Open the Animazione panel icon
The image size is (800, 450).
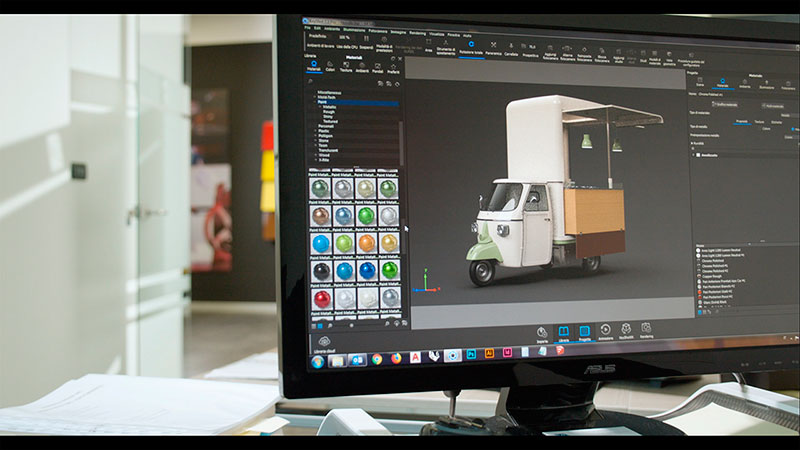coord(605,333)
